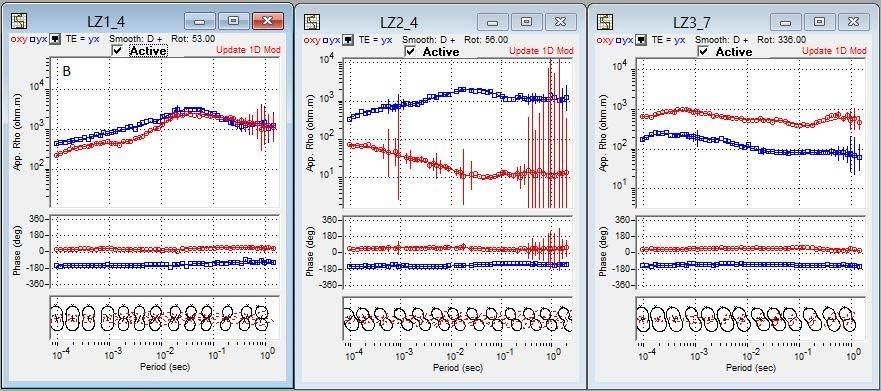881x391 pixels.
Task: Minimize the LZ1_4 window
Action: [x=200, y=21]
